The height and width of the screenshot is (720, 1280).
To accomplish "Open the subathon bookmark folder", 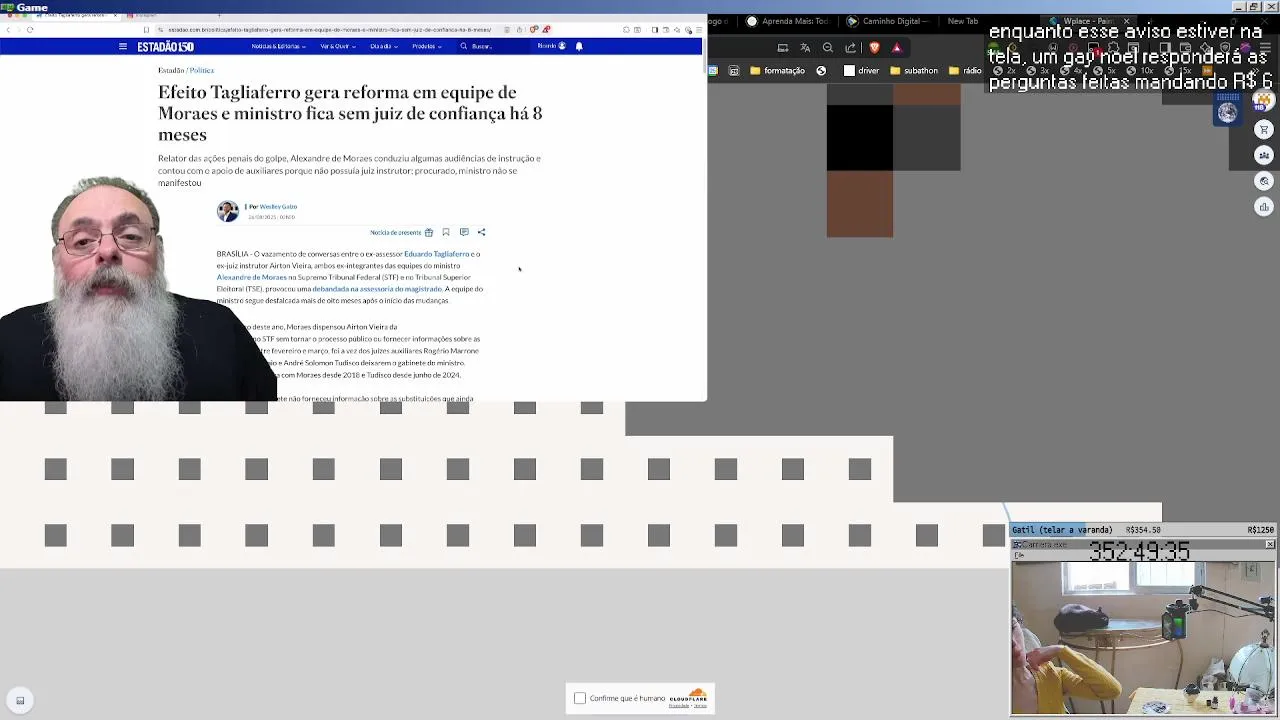I will pos(914,71).
